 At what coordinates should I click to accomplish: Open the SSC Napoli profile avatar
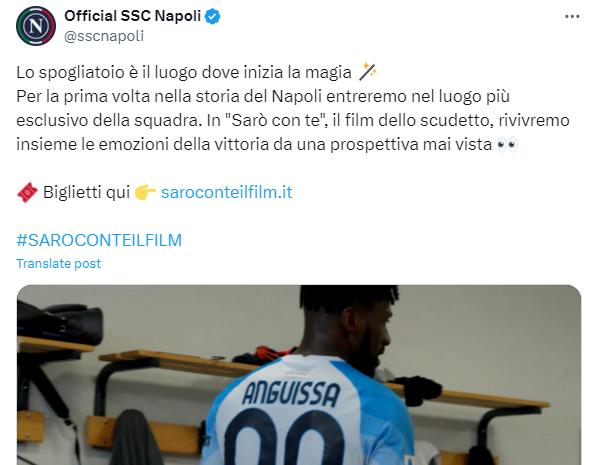(36, 26)
